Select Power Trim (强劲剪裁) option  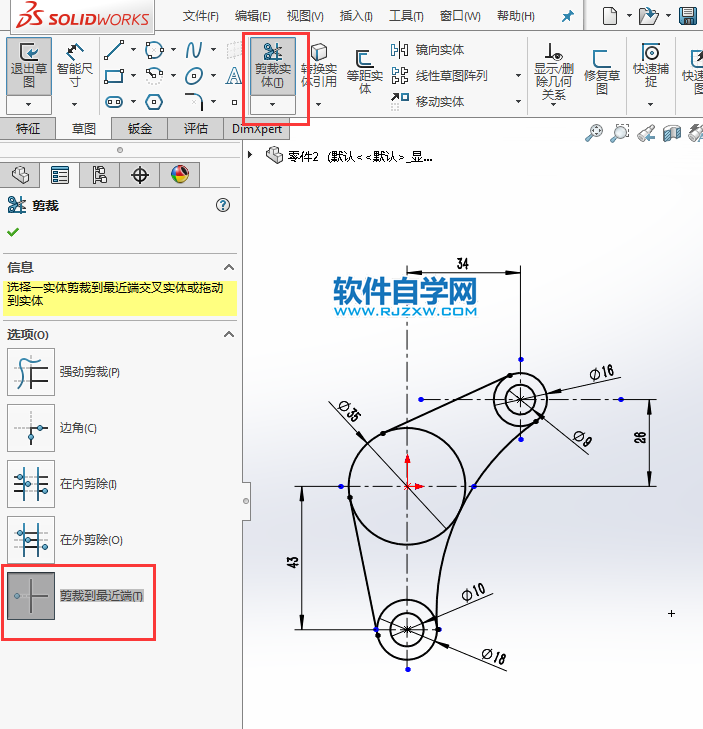[x=30, y=372]
